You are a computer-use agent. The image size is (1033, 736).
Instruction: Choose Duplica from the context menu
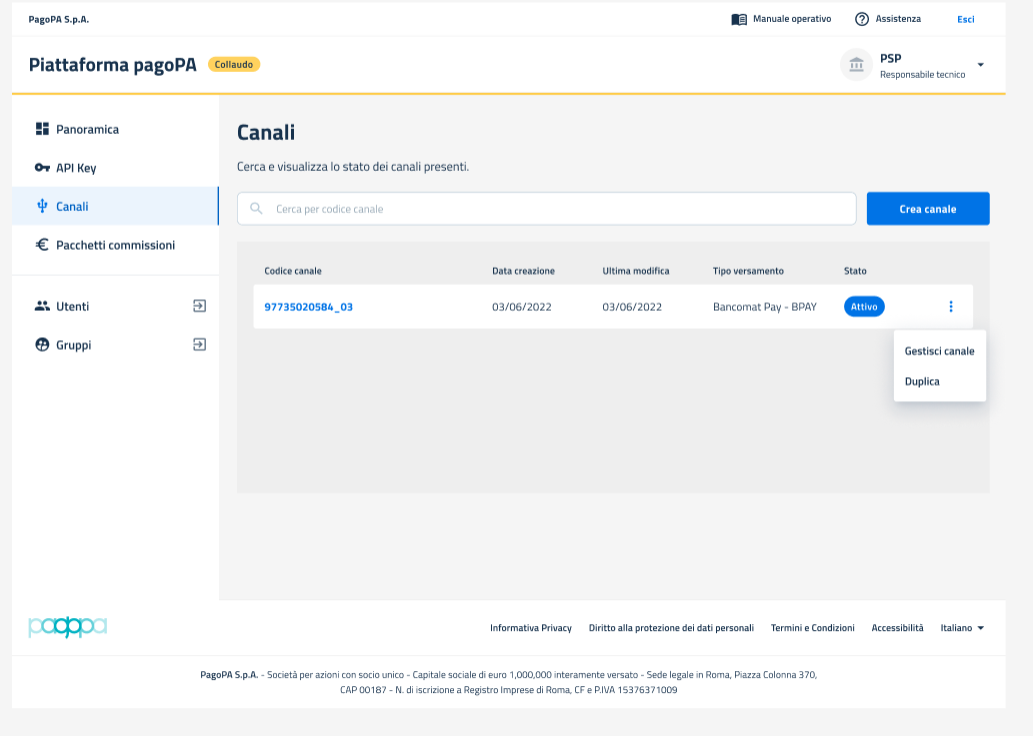[922, 382]
